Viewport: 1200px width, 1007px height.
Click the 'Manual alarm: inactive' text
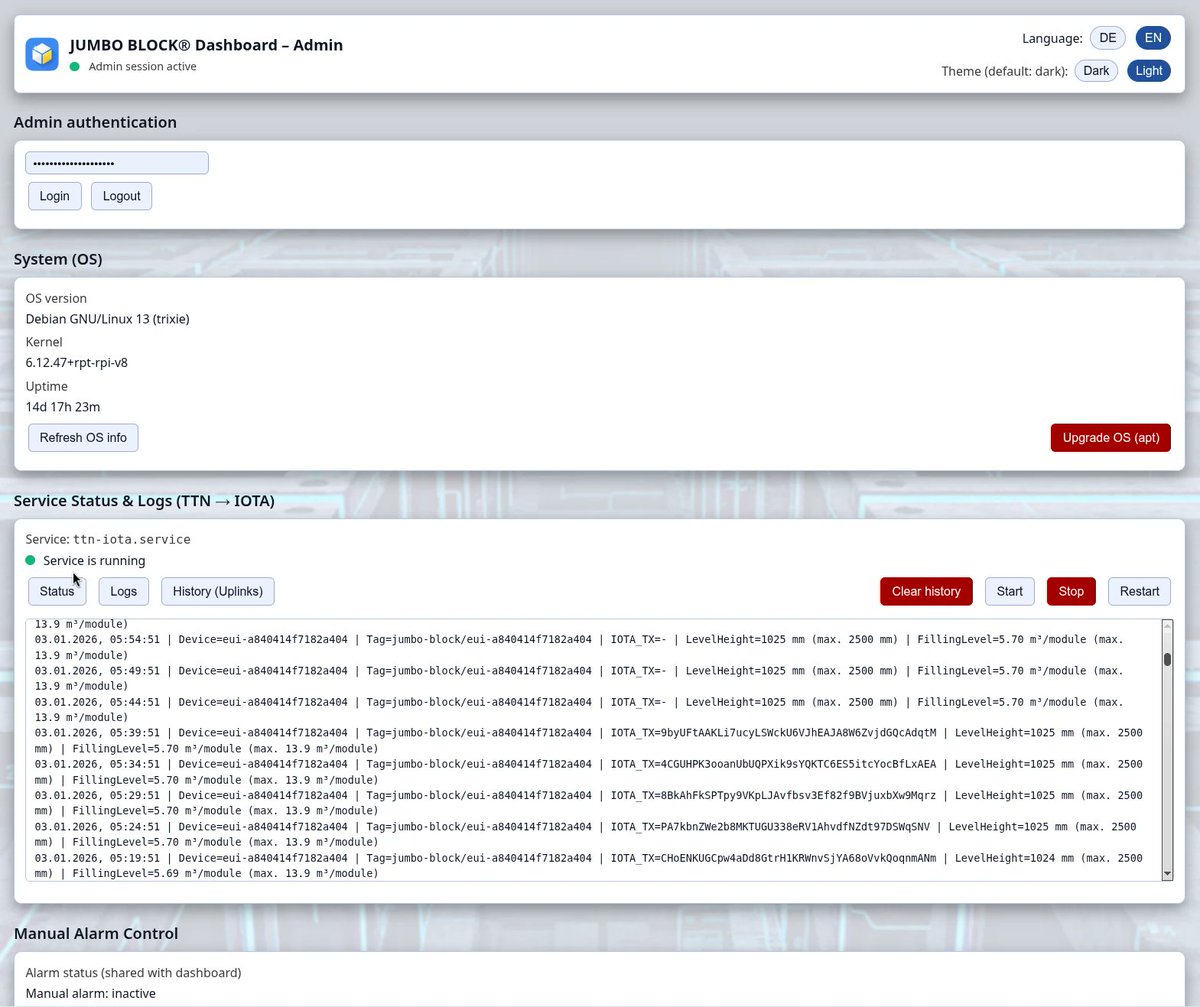point(91,994)
